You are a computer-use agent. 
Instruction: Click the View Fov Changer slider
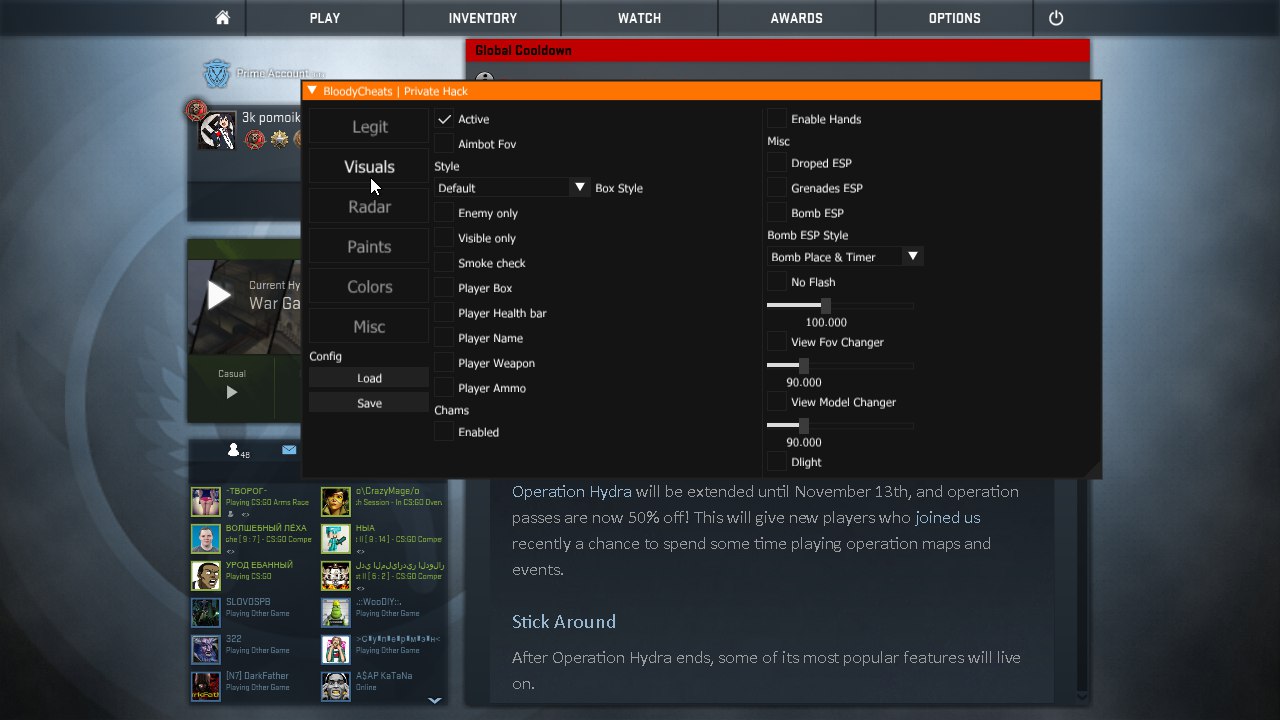(840, 365)
